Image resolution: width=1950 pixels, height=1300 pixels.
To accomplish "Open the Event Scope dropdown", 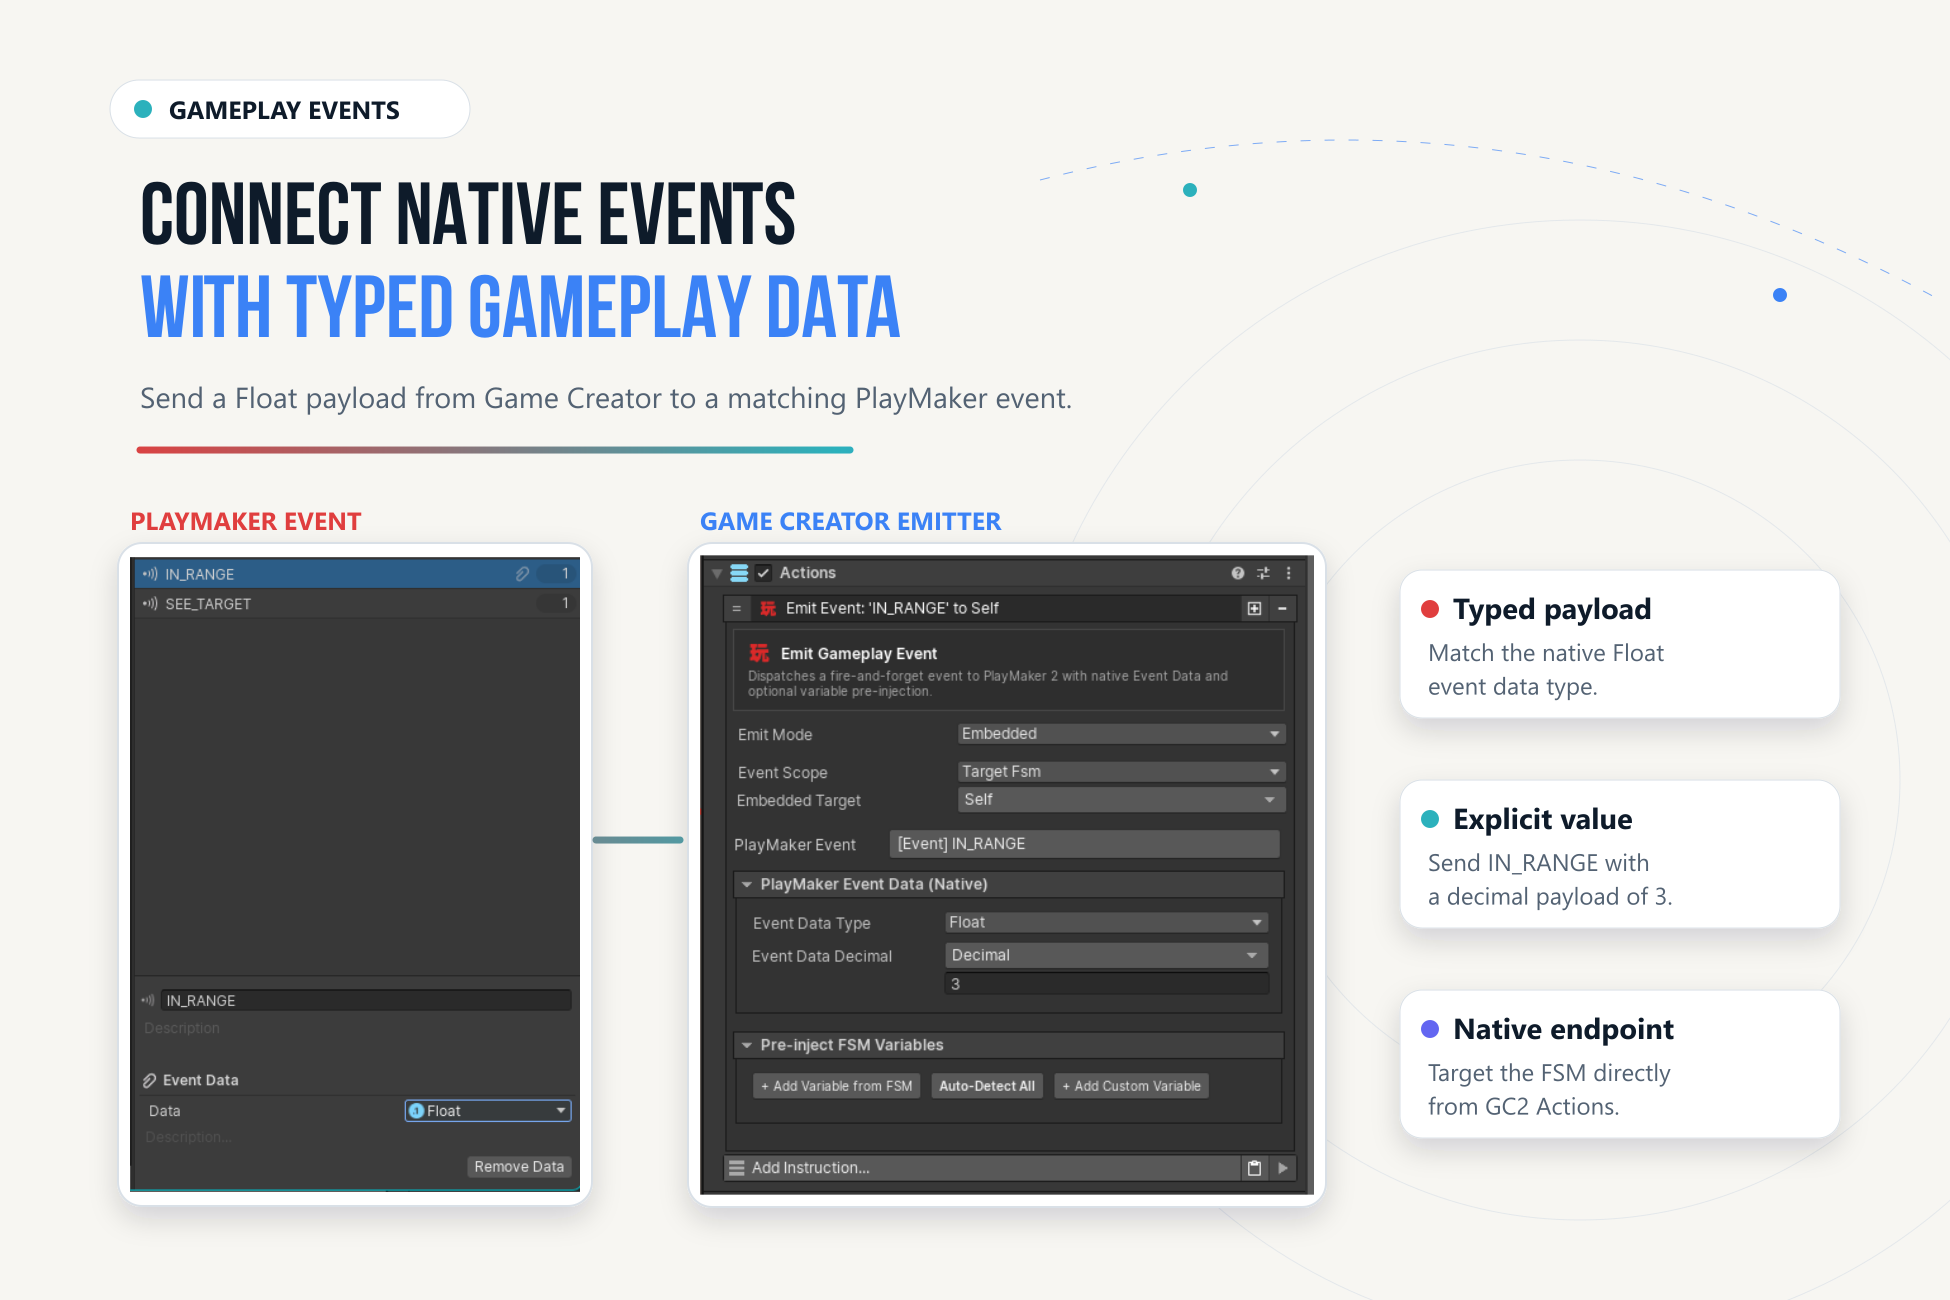I will coord(1120,772).
